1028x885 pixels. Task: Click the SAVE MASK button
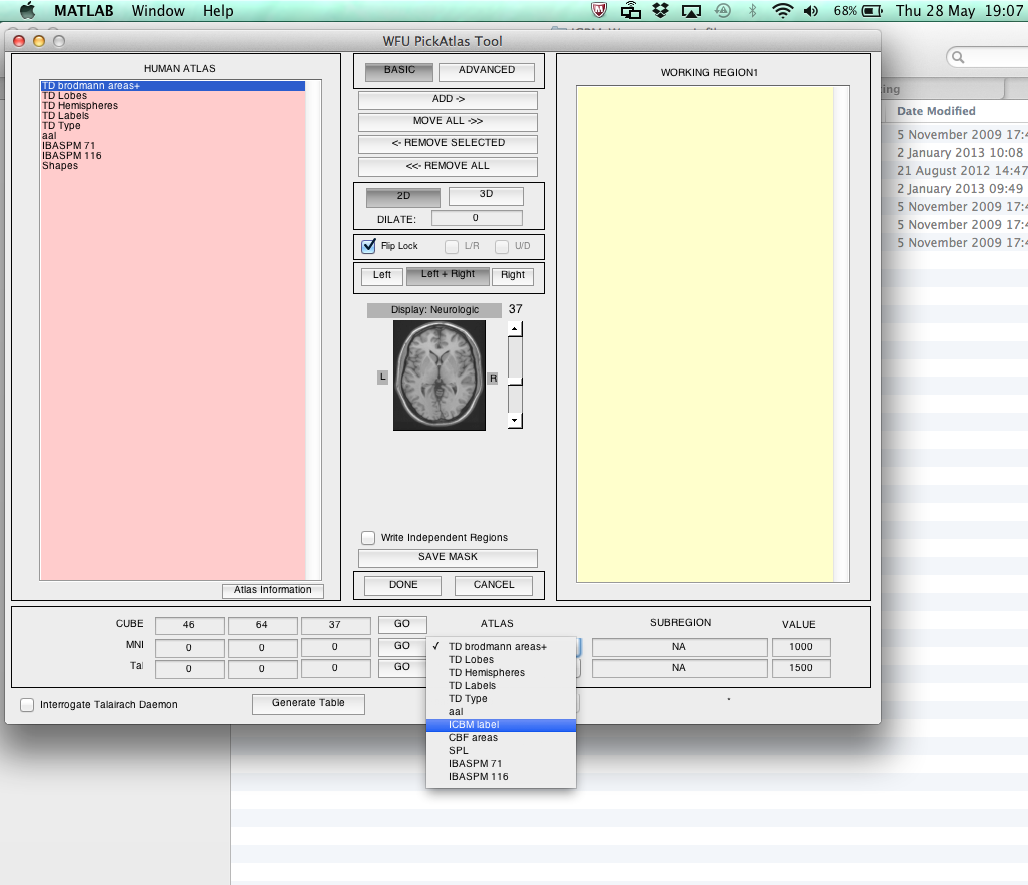point(447,557)
